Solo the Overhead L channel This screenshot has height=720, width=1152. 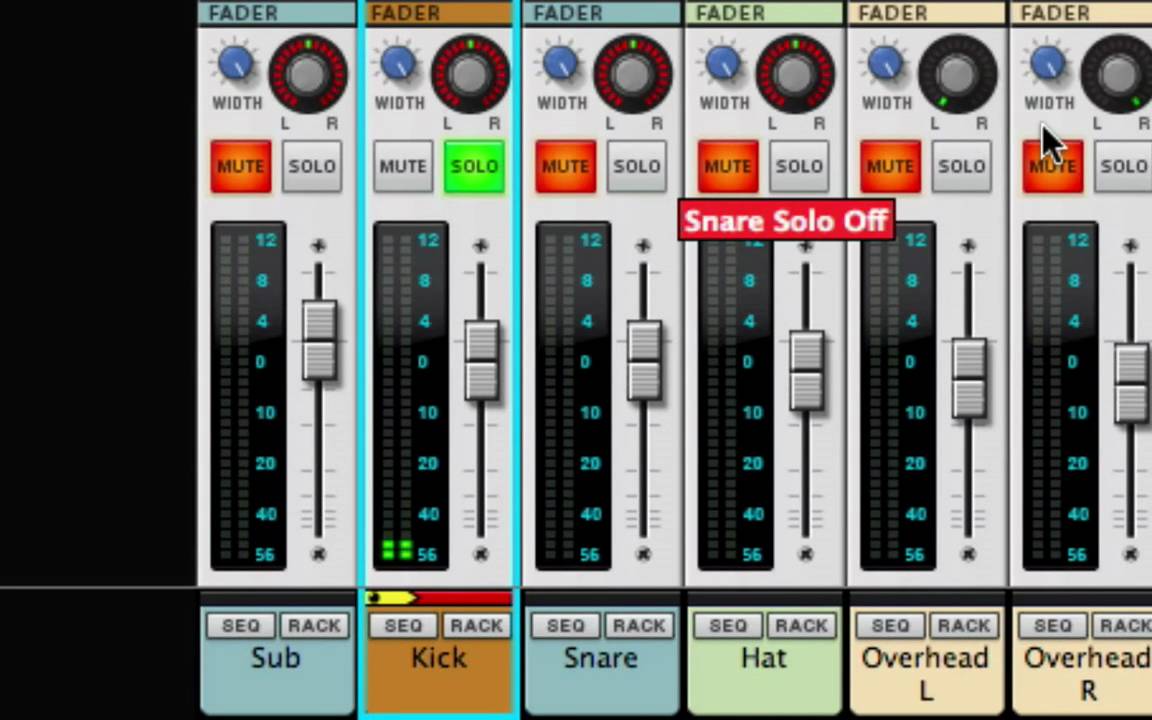962,167
